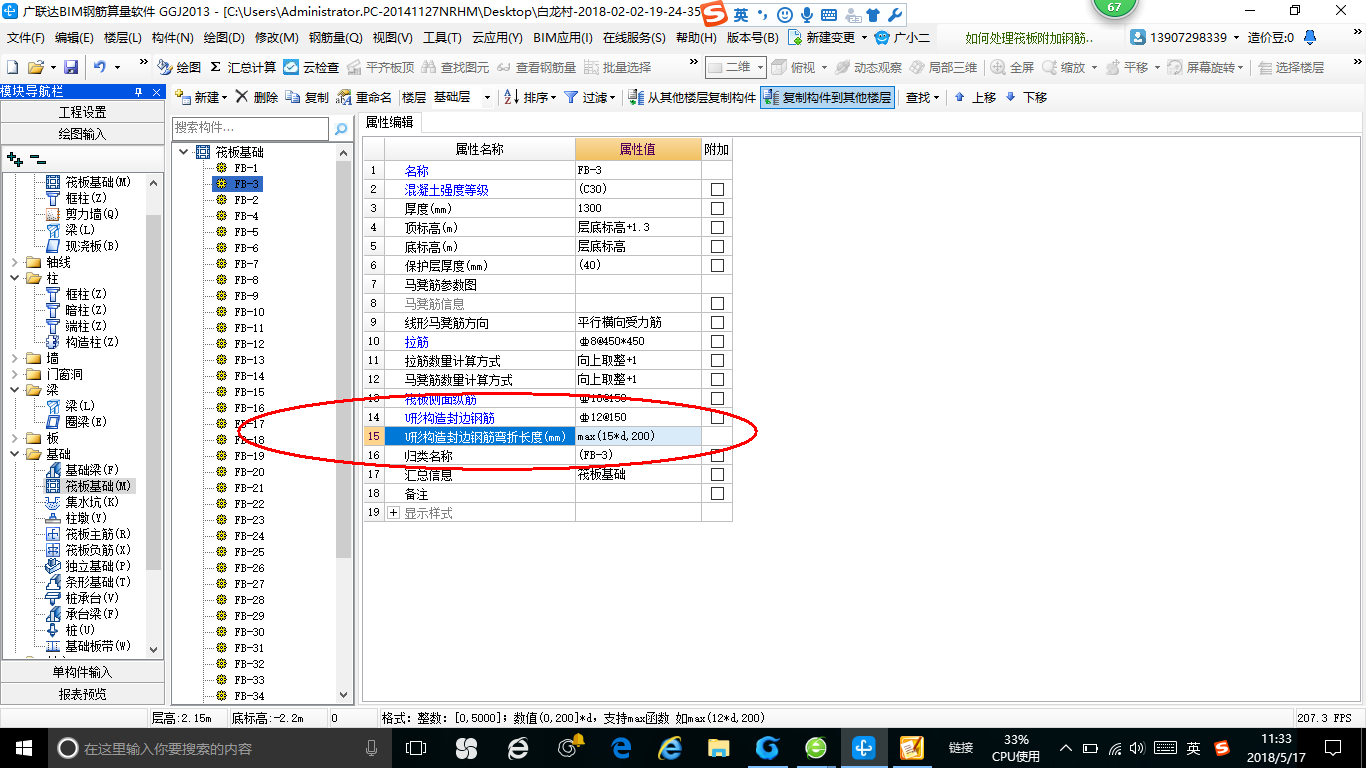Click the 工程设置 panel button
Viewport: 1366px width, 768px height.
tap(82, 112)
